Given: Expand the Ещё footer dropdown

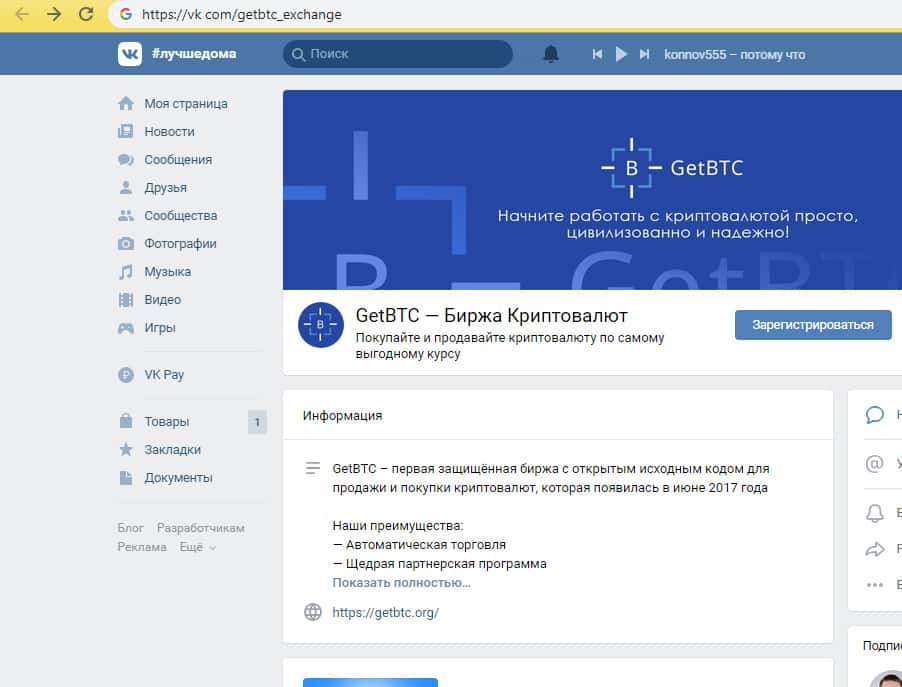Looking at the screenshot, I should [198, 547].
